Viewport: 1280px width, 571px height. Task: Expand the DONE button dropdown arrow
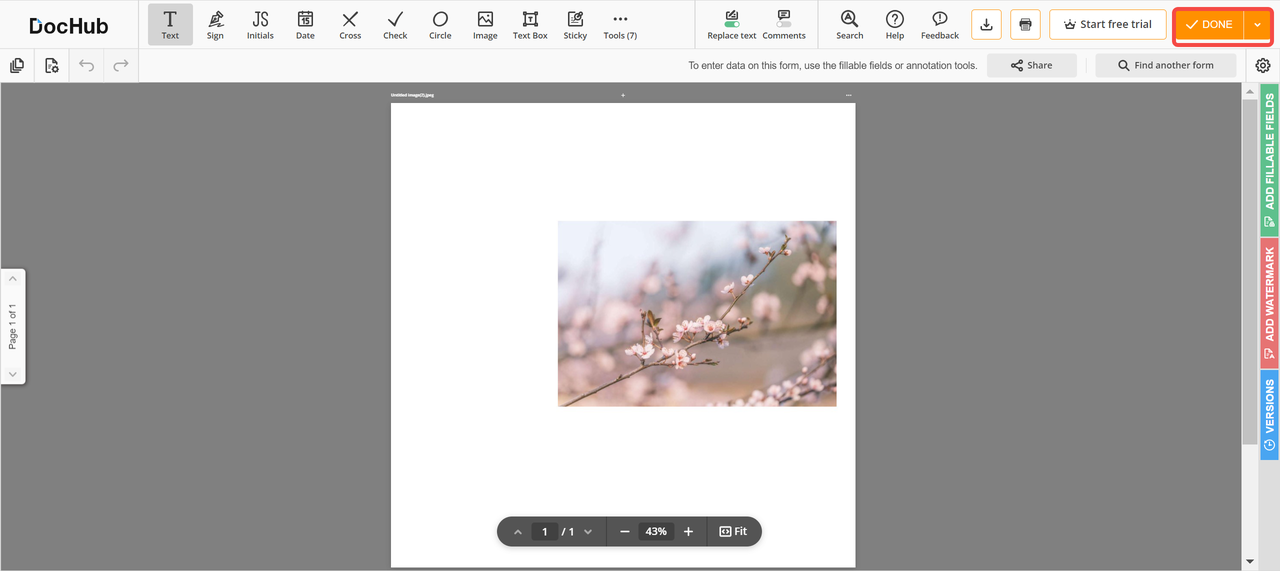pos(1257,24)
